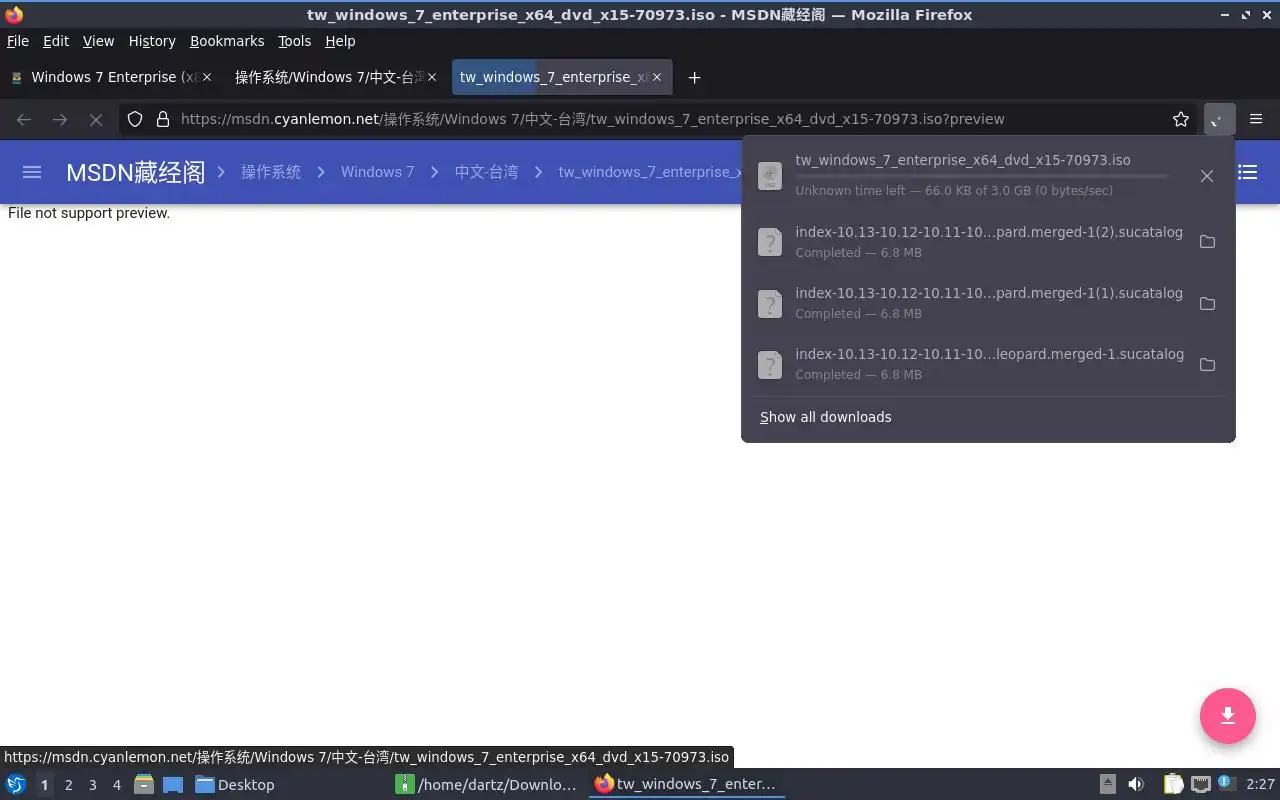1280x800 pixels.
Task: Open a new browser tab
Action: click(x=694, y=77)
